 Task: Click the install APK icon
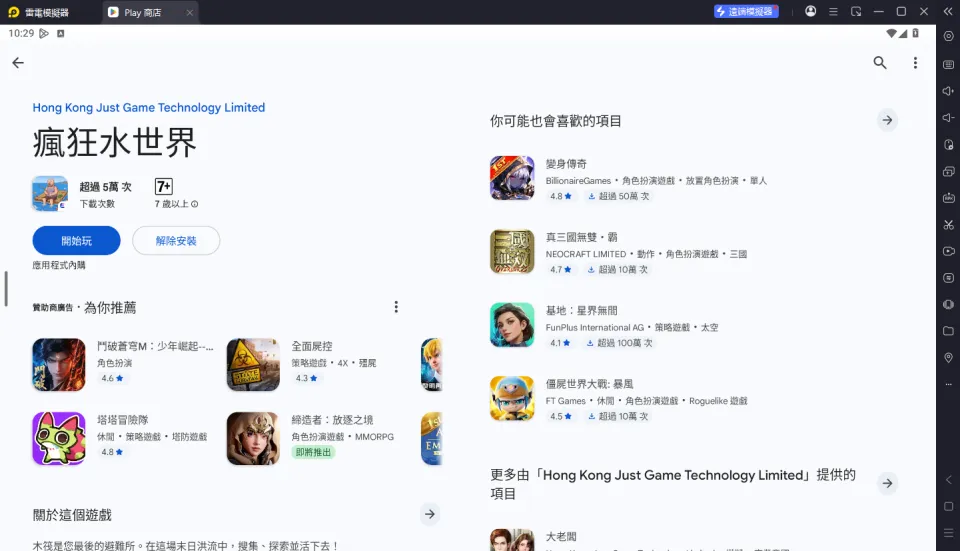[x=948, y=198]
